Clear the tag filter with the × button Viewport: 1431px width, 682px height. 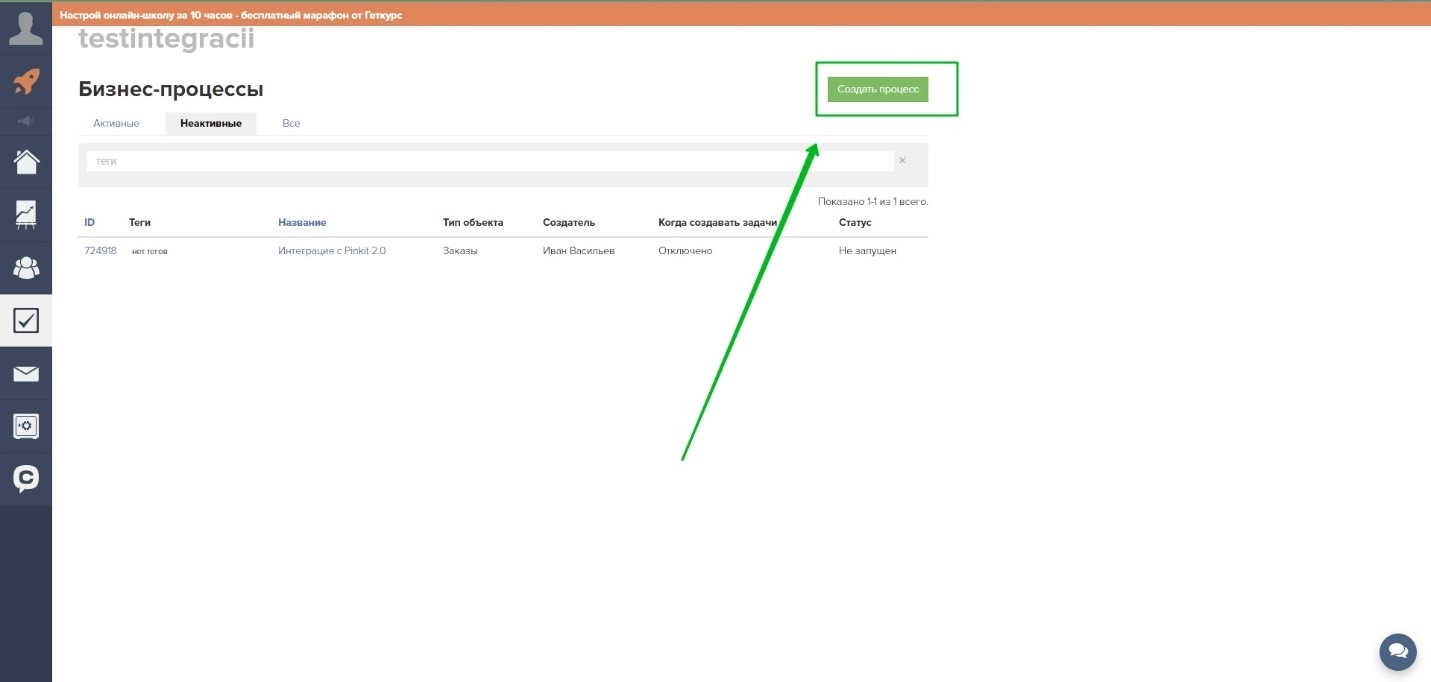[x=902, y=161]
